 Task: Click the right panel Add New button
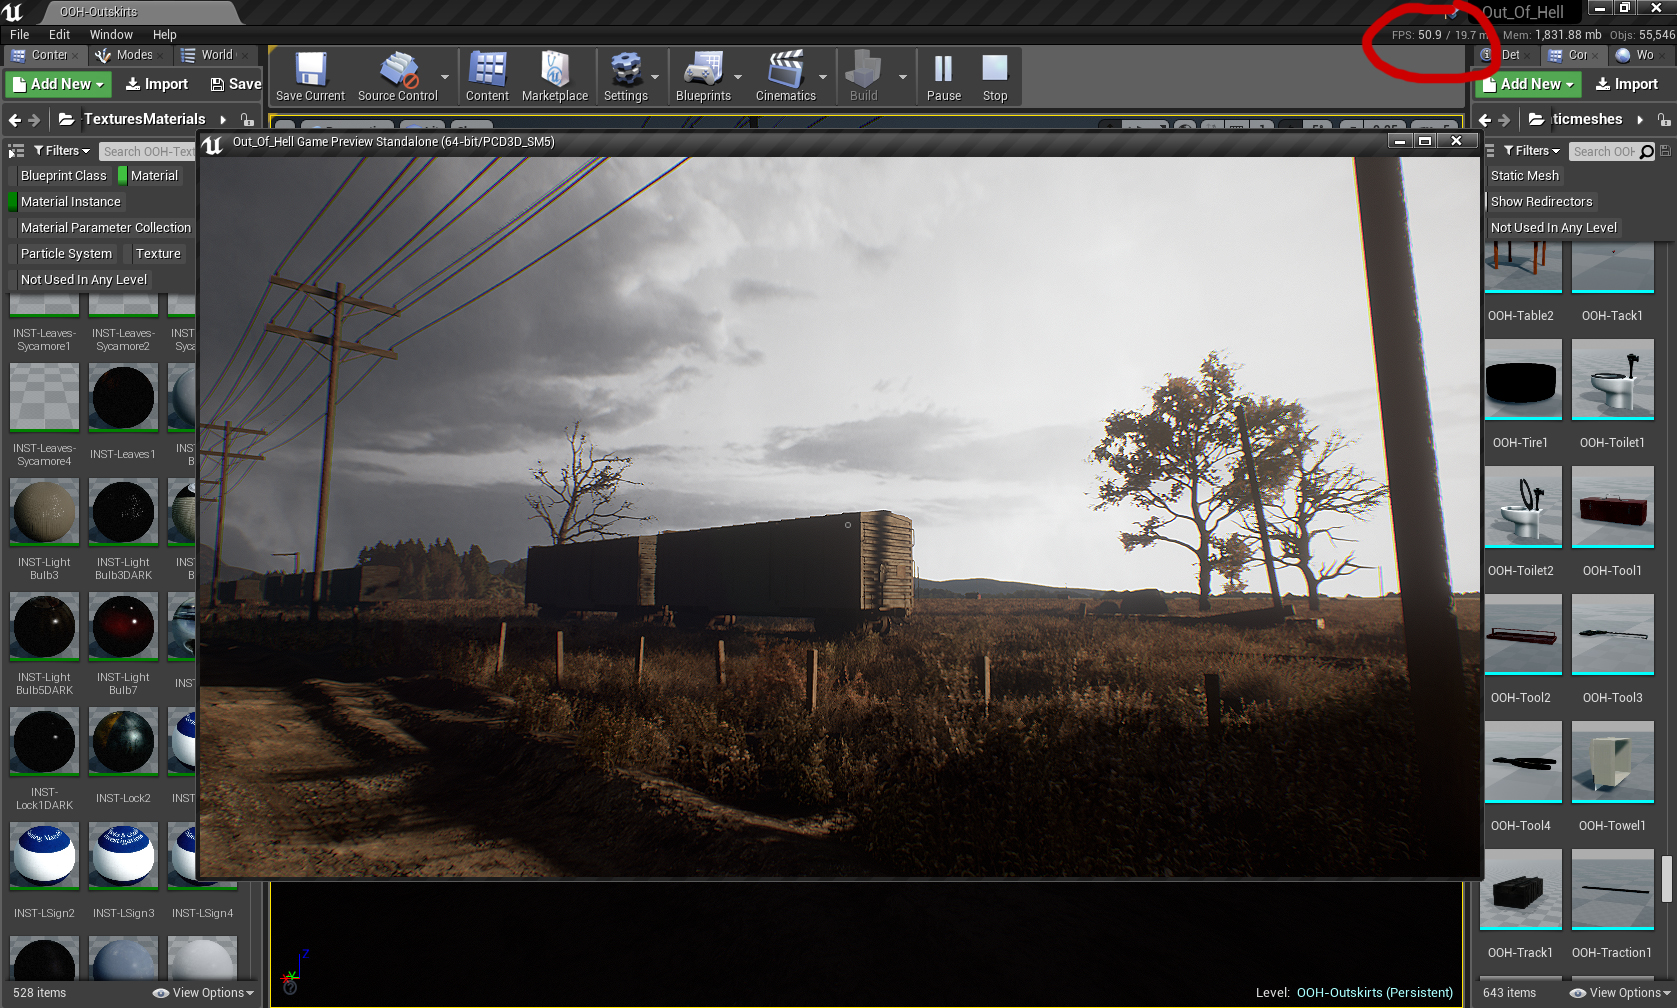(1528, 85)
